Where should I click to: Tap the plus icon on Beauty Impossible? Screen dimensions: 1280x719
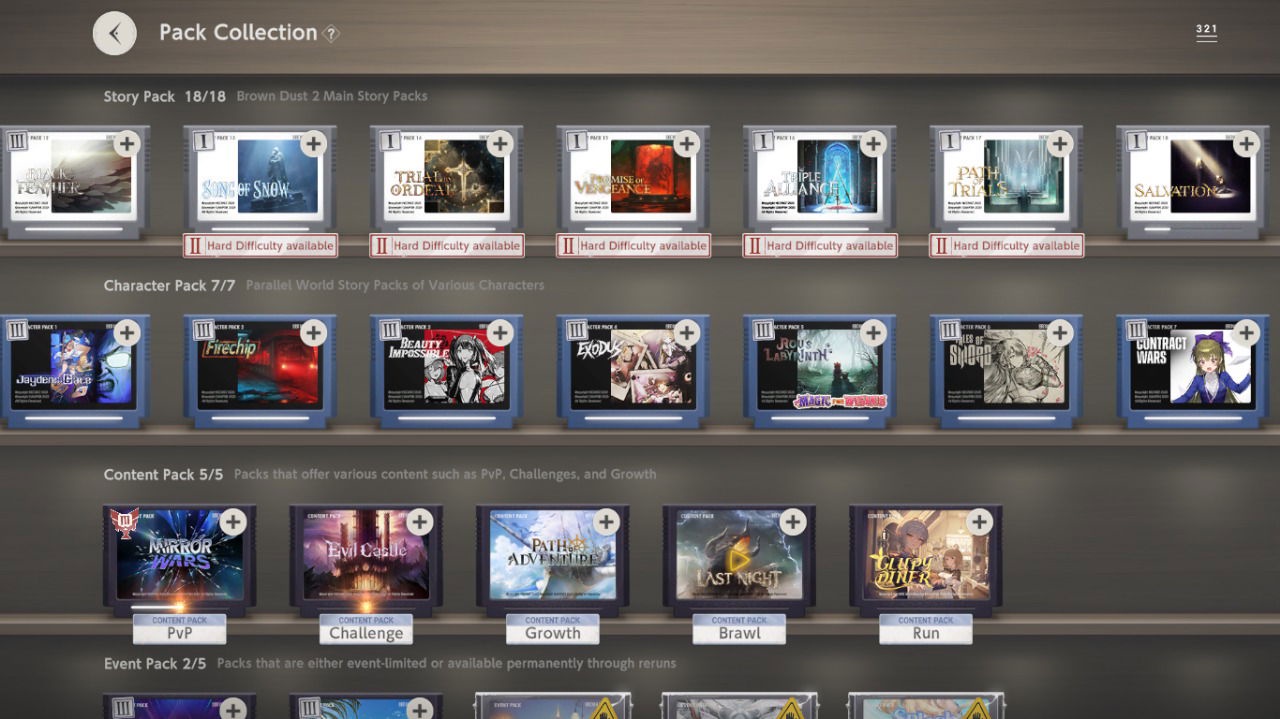[x=500, y=332]
